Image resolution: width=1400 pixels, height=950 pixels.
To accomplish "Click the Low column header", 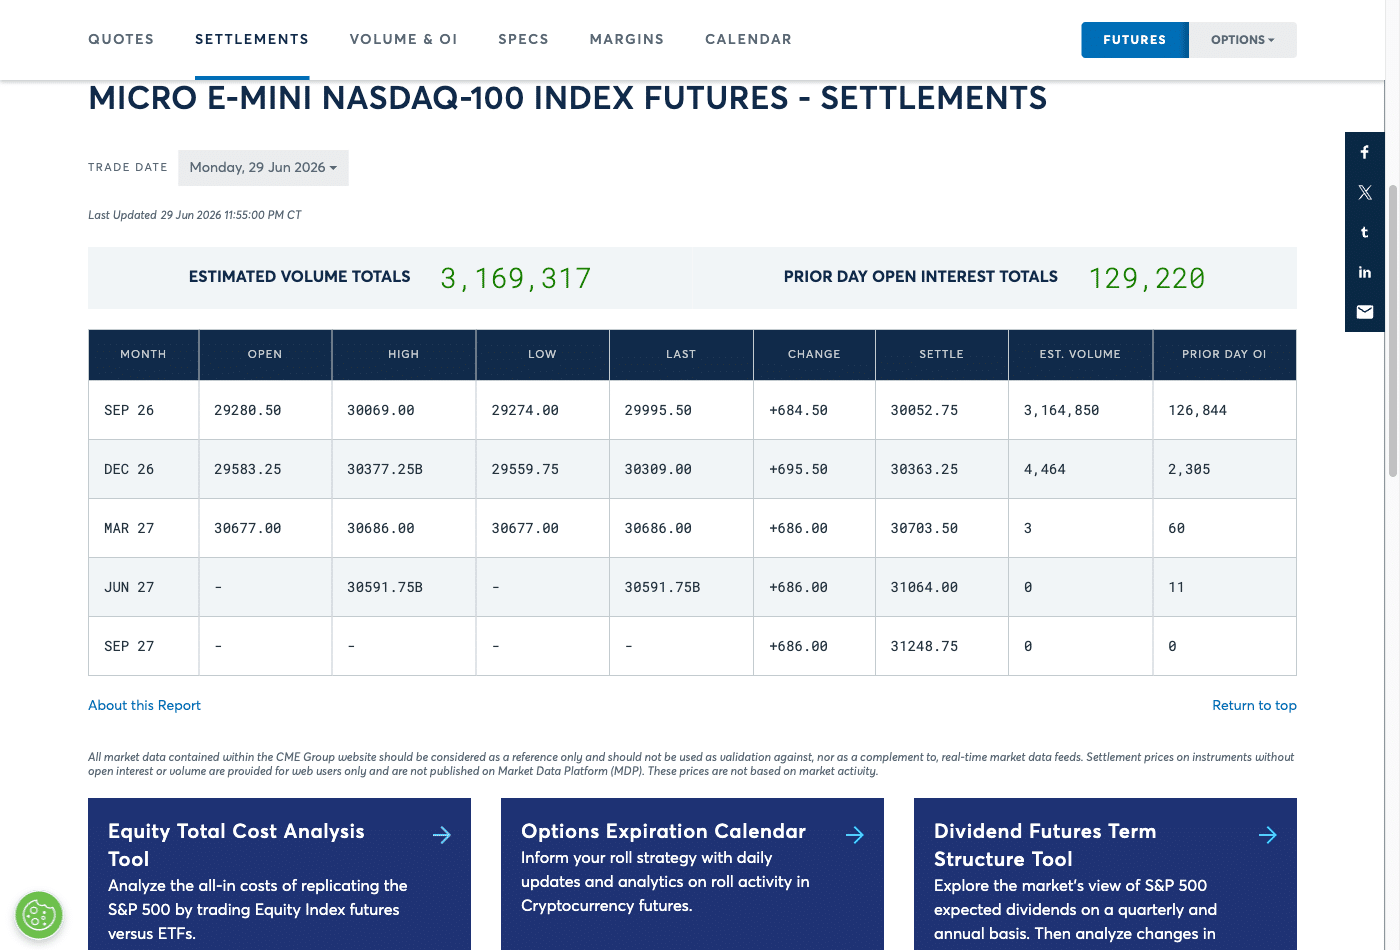I will 542,354.
